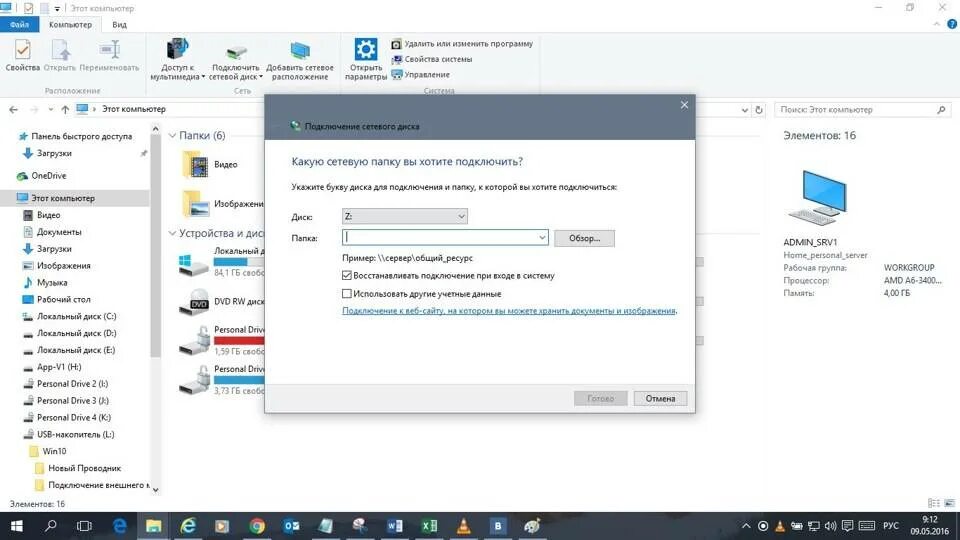960x540 pixels.
Task: Open address bar history dropdown
Action: (744, 110)
